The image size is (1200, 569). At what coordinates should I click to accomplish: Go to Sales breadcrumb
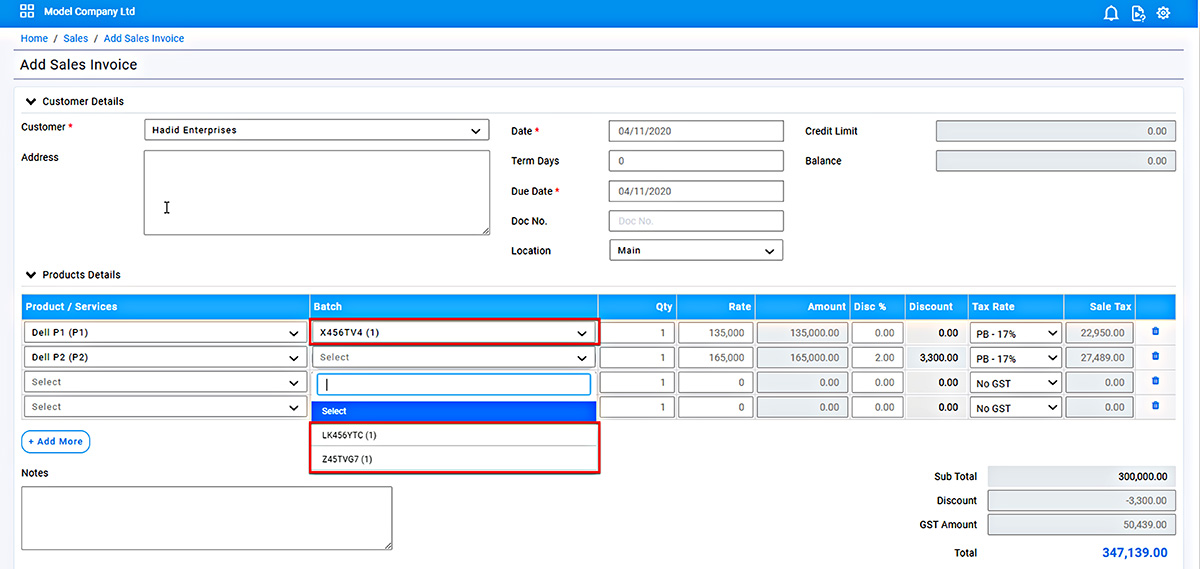click(x=76, y=38)
